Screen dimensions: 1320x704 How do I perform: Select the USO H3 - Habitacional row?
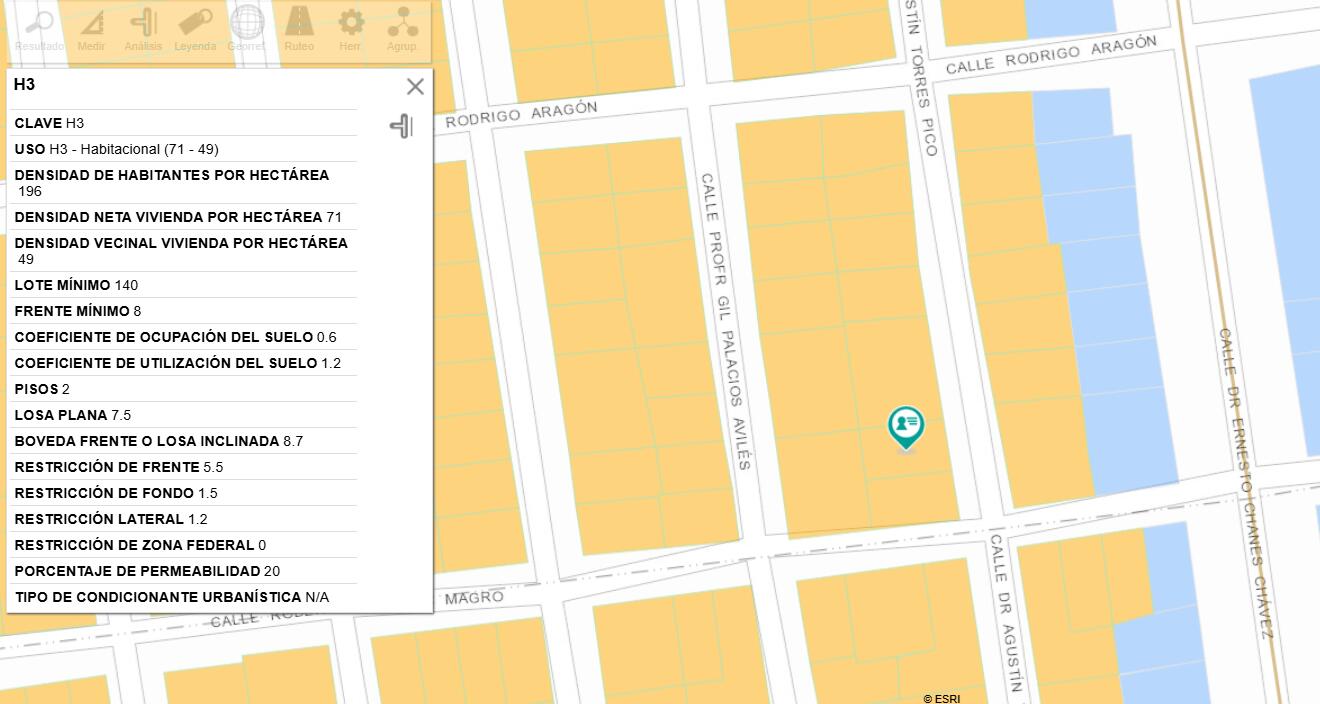point(185,149)
